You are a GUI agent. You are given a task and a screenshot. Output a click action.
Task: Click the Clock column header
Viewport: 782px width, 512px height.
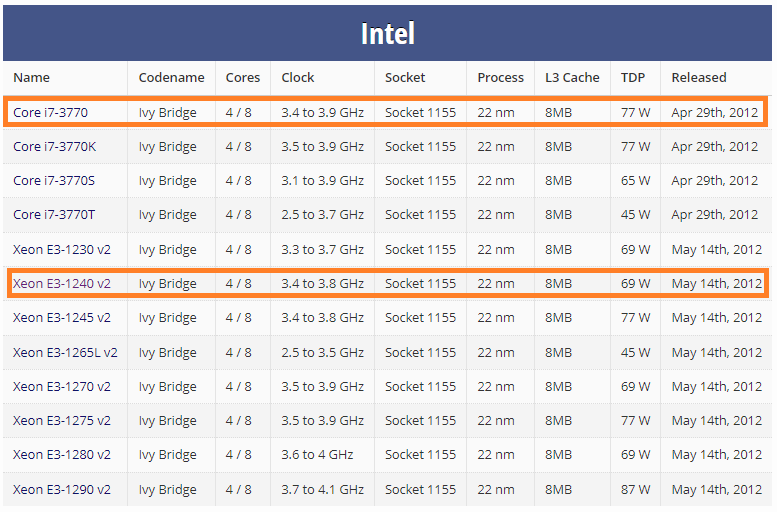click(298, 78)
